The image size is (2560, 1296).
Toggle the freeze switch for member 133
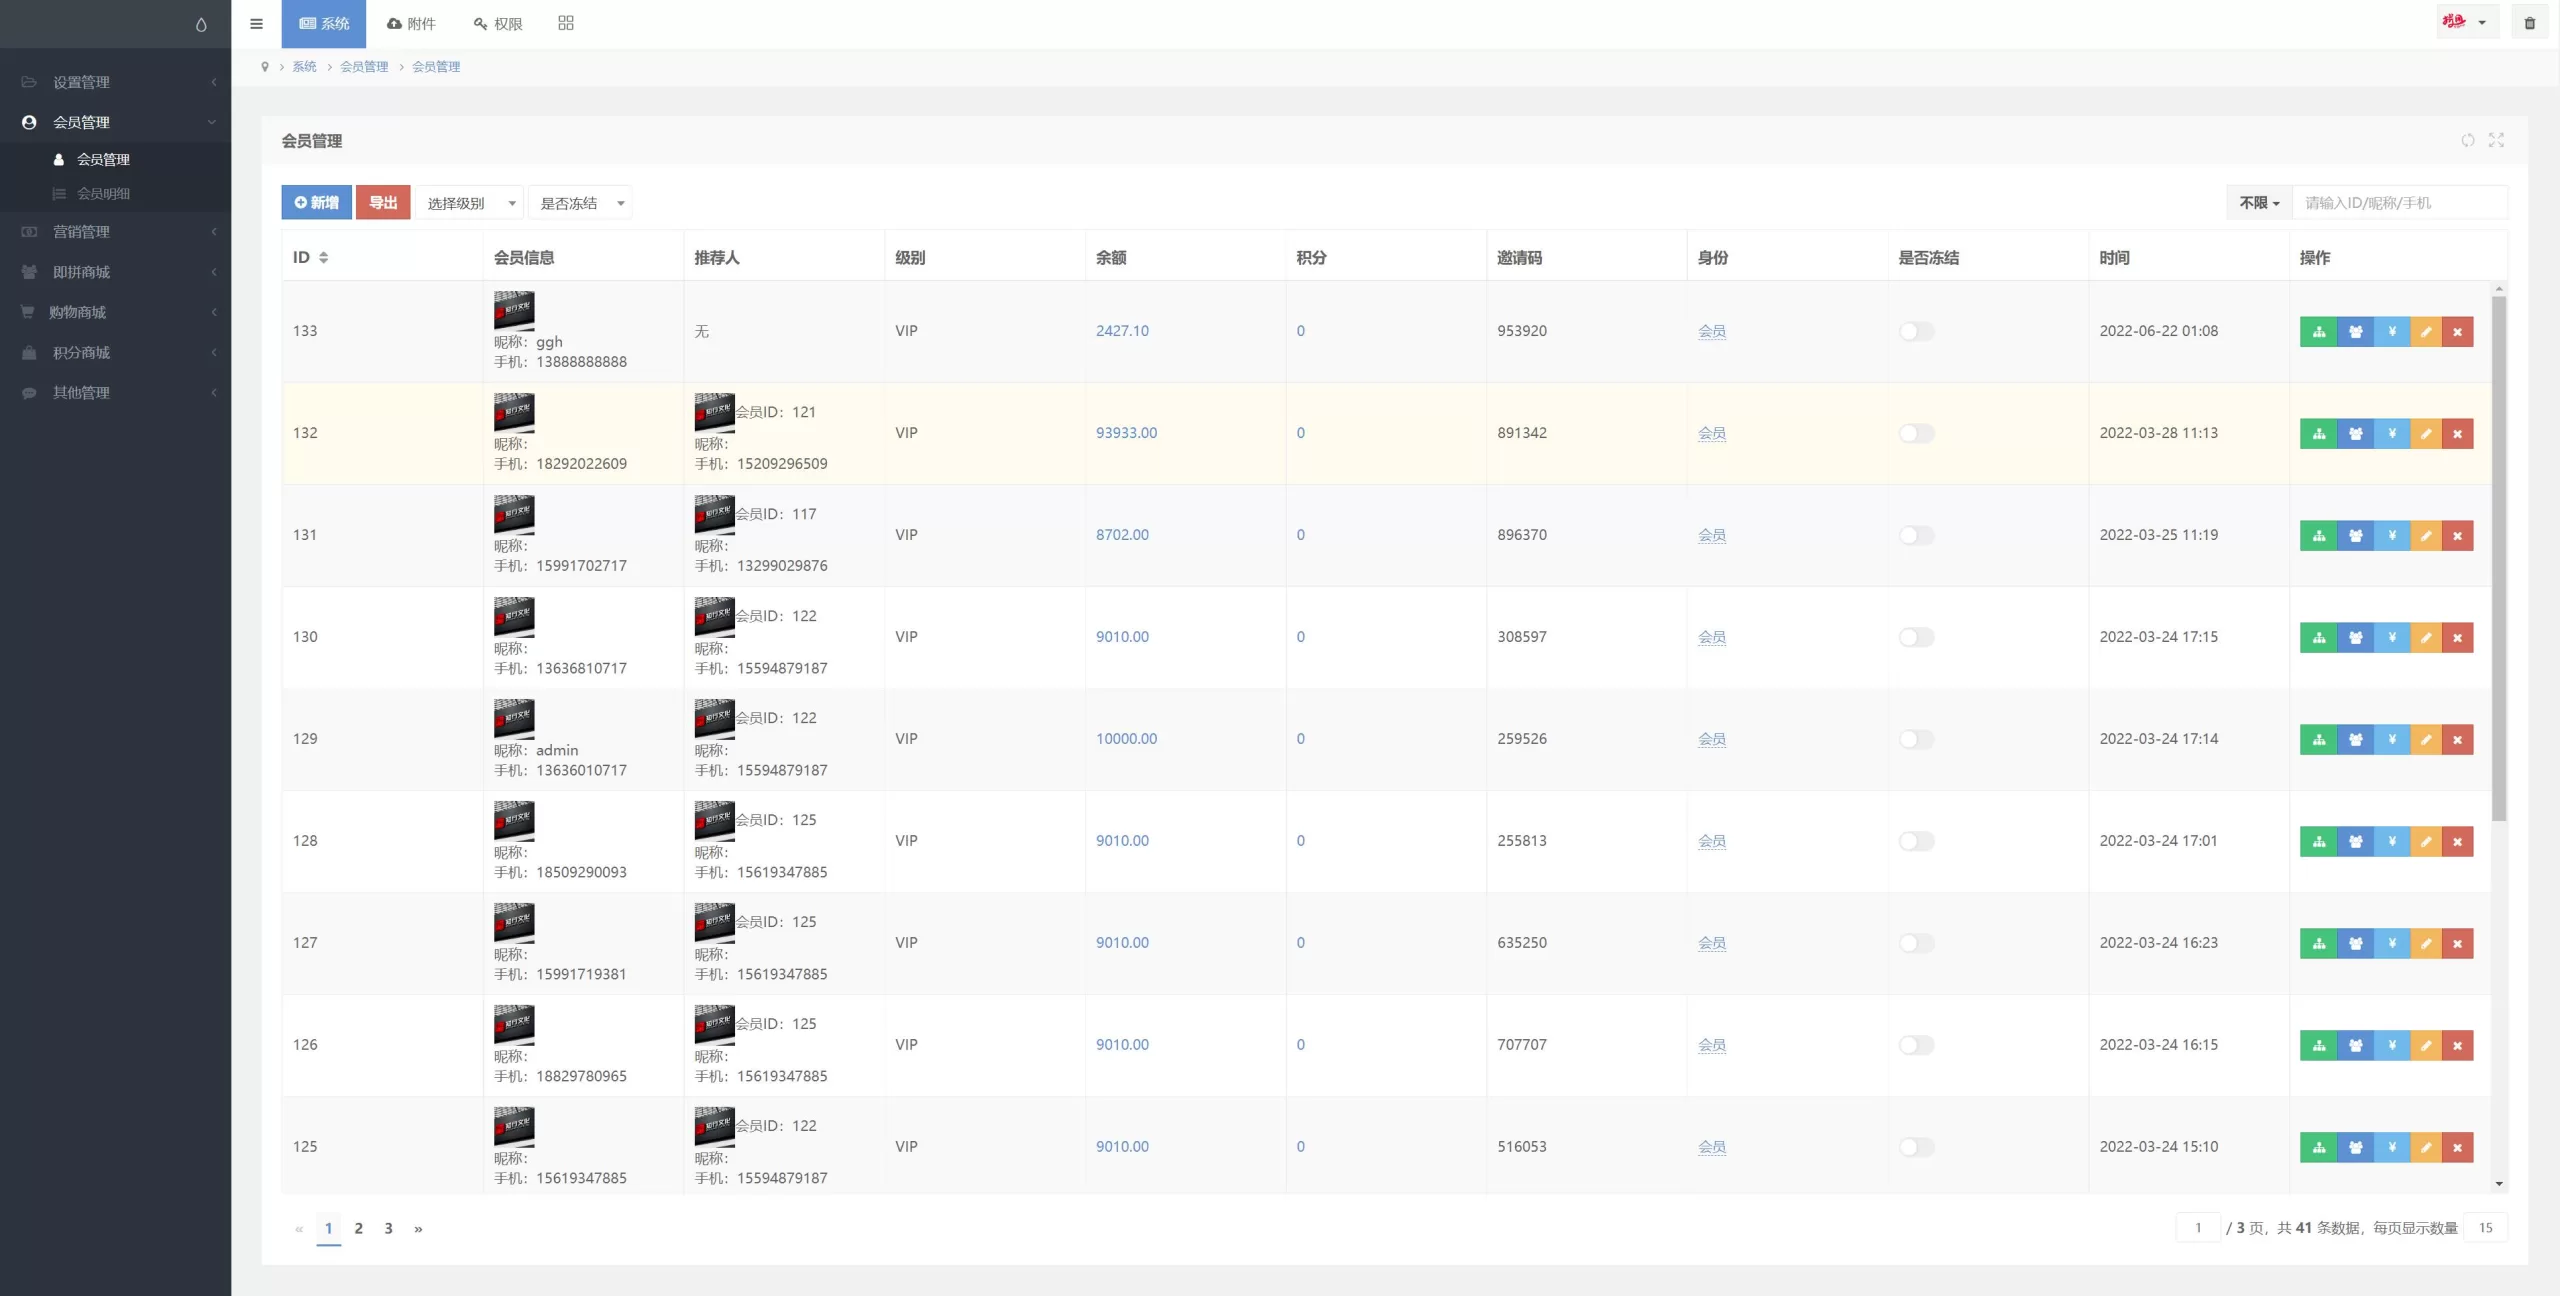1915,332
